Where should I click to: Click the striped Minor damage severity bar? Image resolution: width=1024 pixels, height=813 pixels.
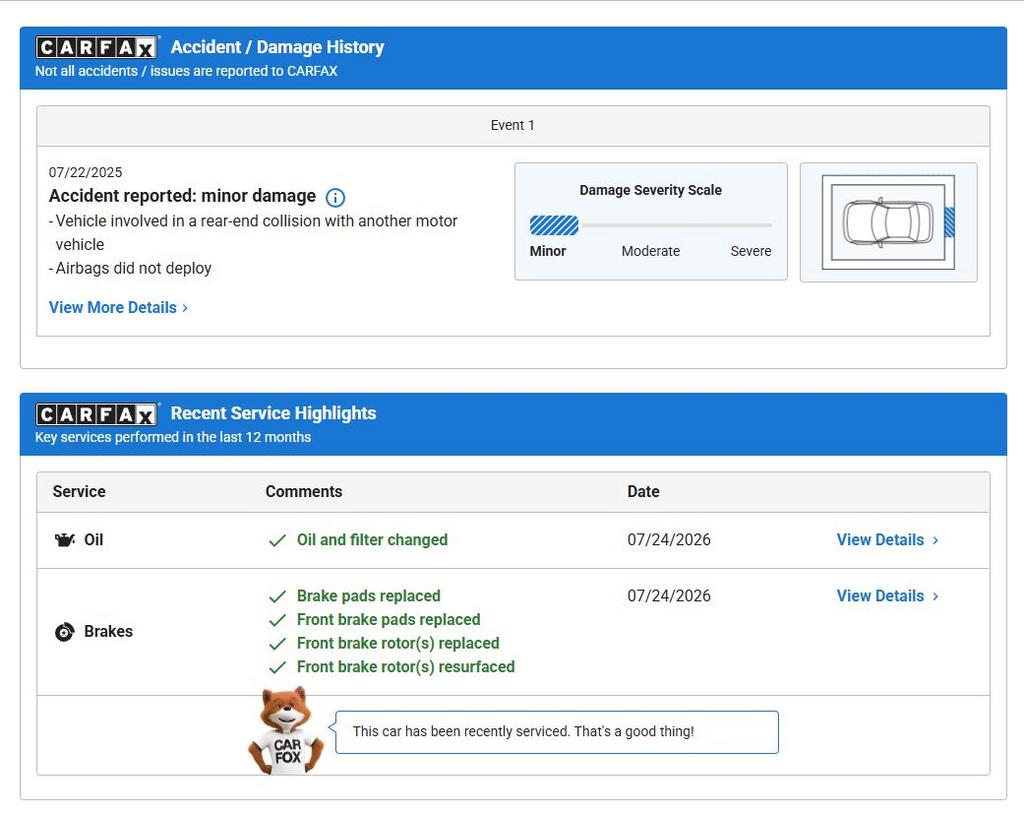(x=554, y=225)
